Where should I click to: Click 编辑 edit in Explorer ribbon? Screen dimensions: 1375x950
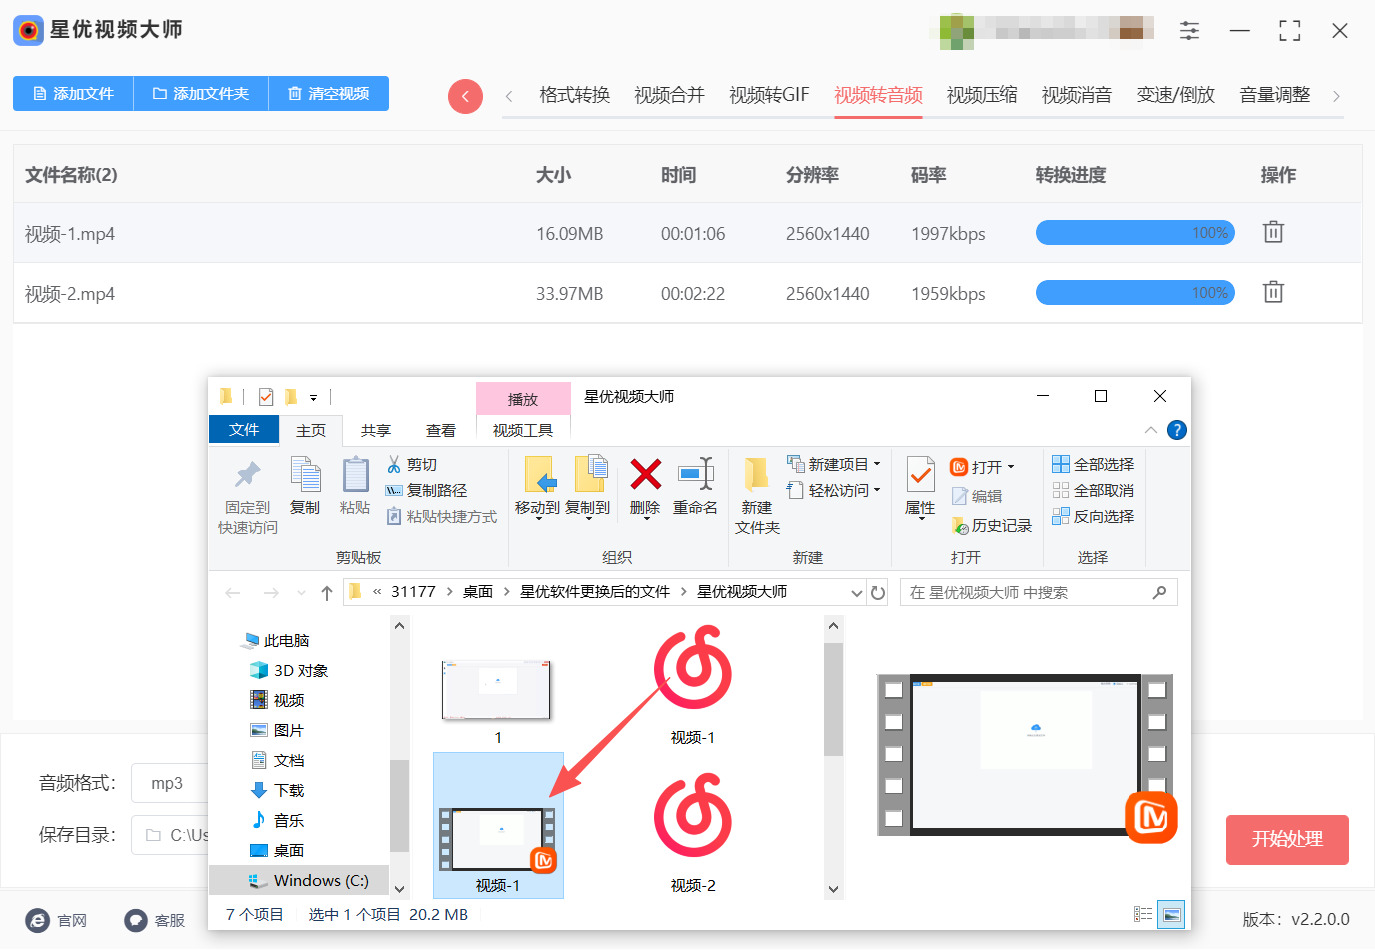click(977, 496)
